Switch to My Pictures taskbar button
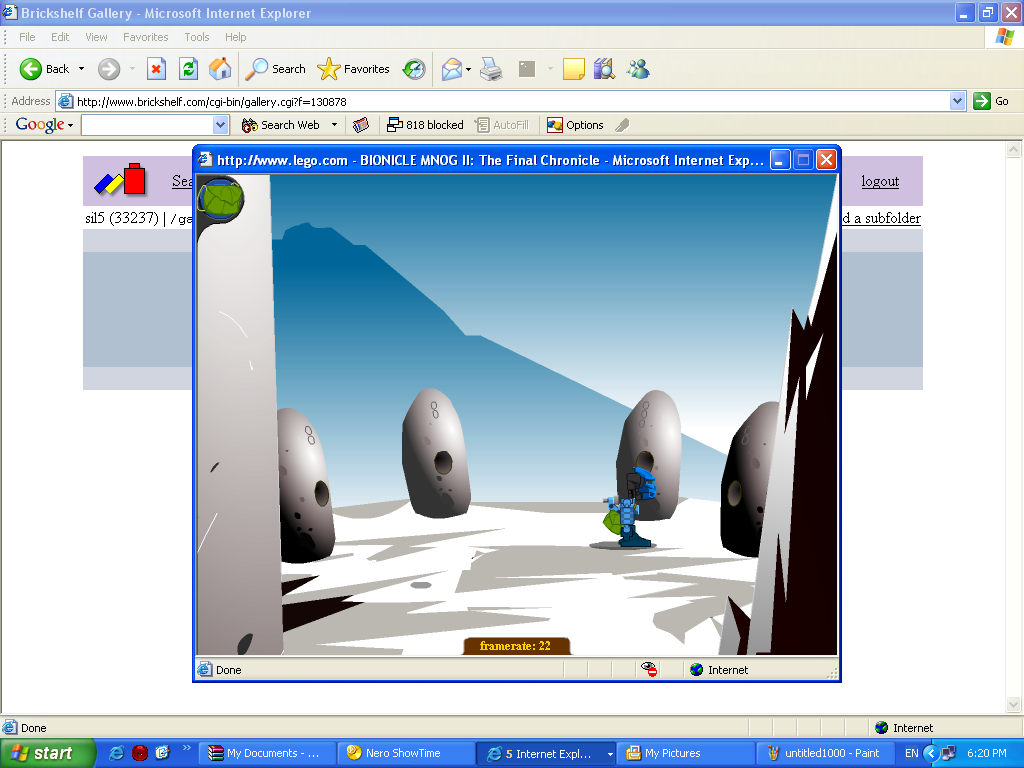The image size is (1024, 768). (x=685, y=753)
